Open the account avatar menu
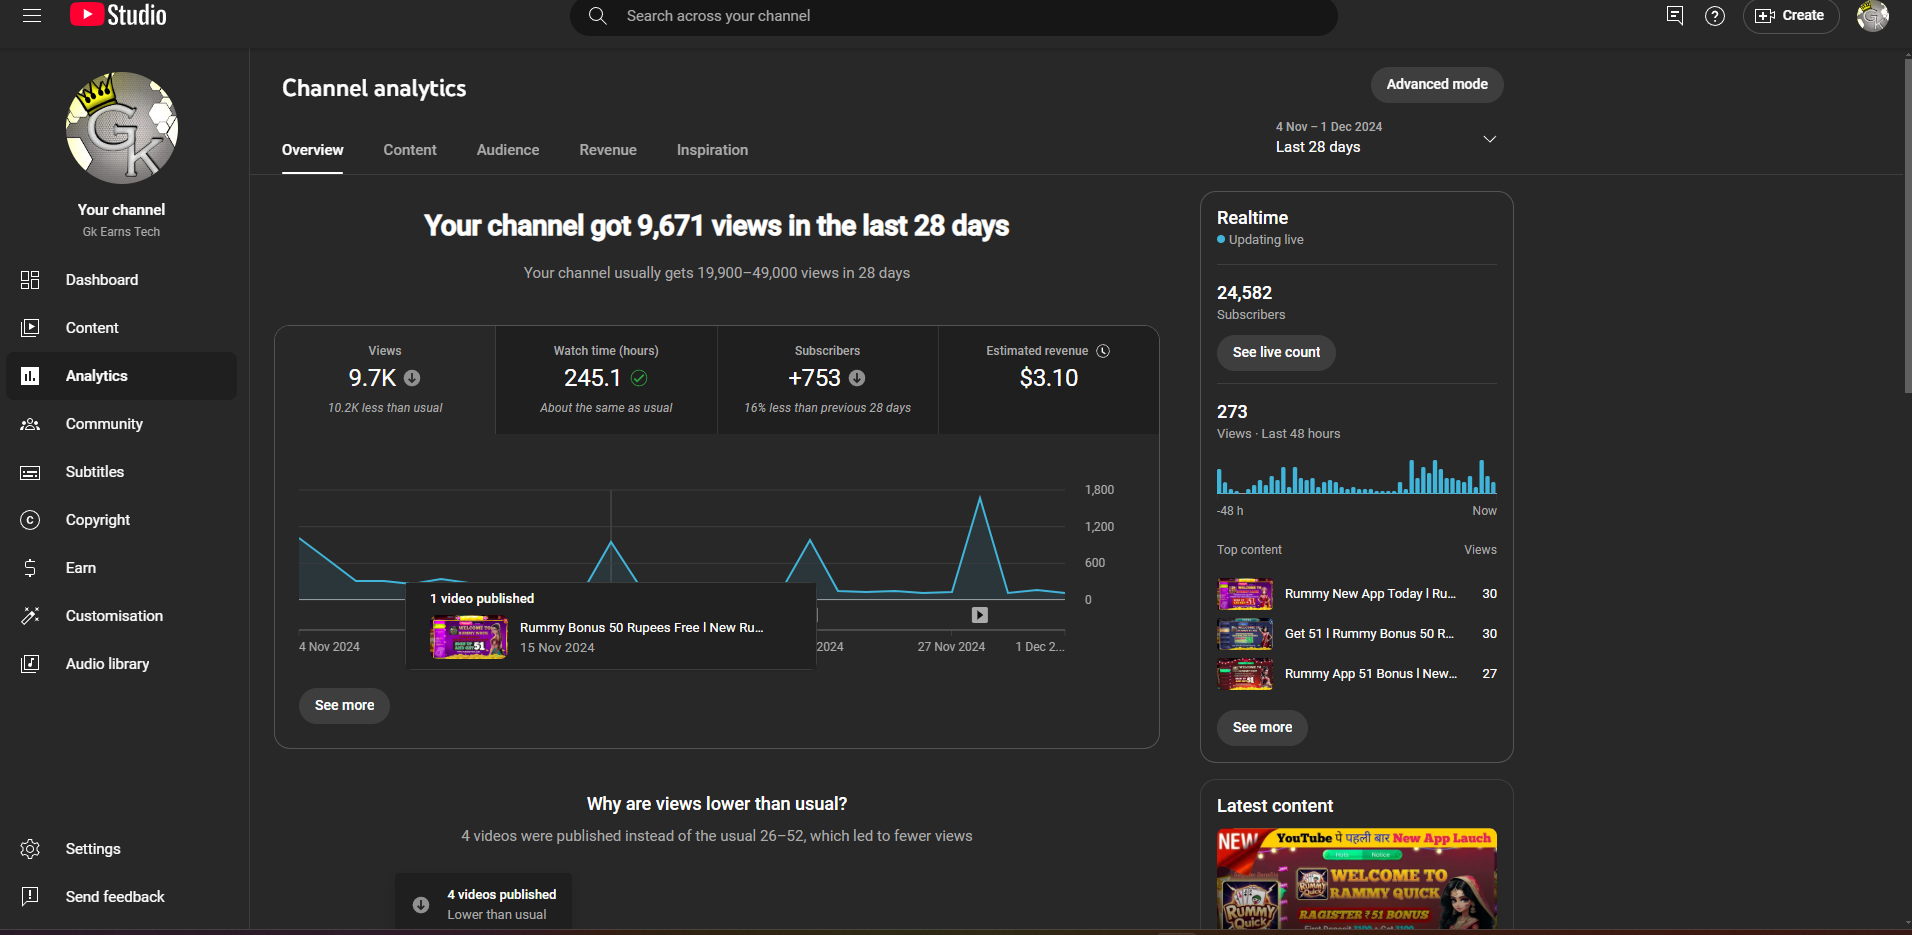Viewport: 1912px width, 935px height. pyautogui.click(x=1873, y=16)
